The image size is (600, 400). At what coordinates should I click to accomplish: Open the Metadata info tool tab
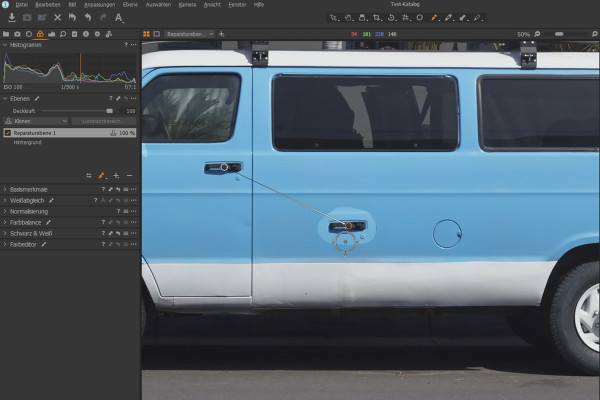[86, 34]
